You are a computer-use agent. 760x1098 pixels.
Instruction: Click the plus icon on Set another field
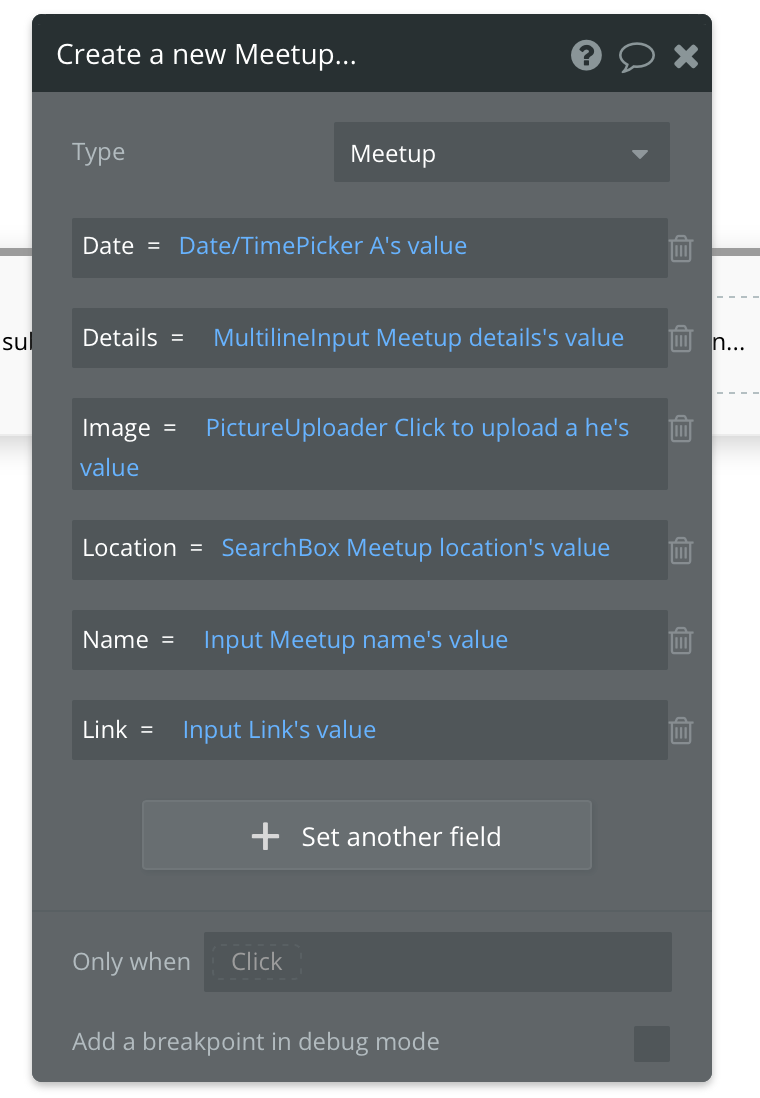265,836
